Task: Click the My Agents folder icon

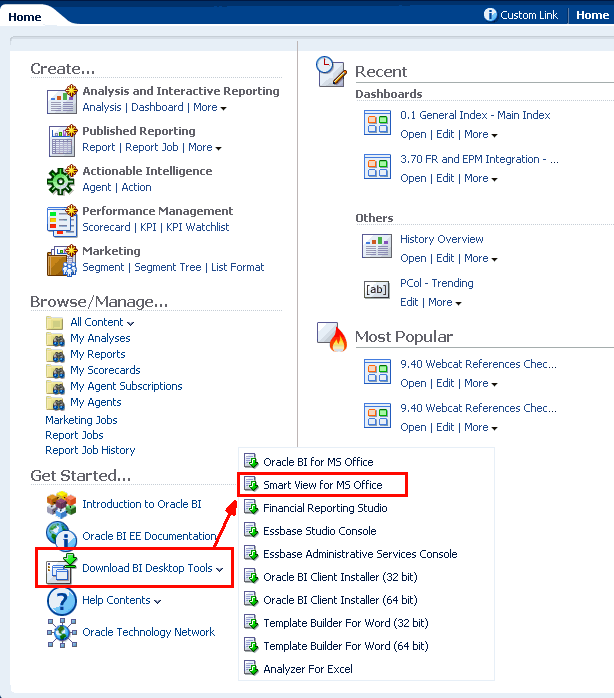Action: (x=56, y=403)
